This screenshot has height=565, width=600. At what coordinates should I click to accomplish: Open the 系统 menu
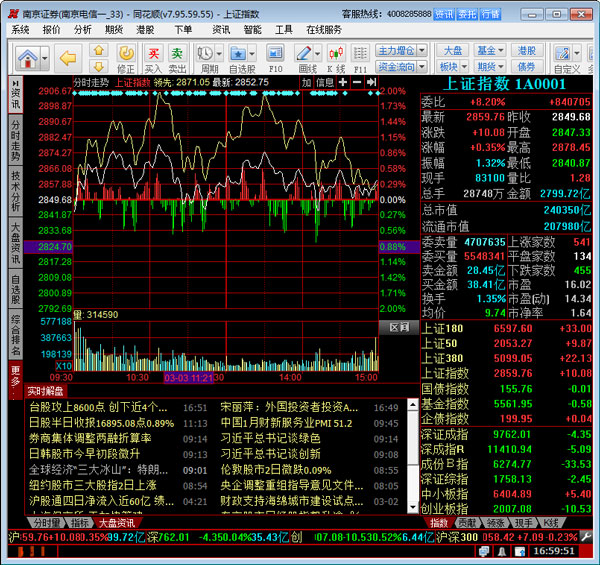tap(20, 30)
